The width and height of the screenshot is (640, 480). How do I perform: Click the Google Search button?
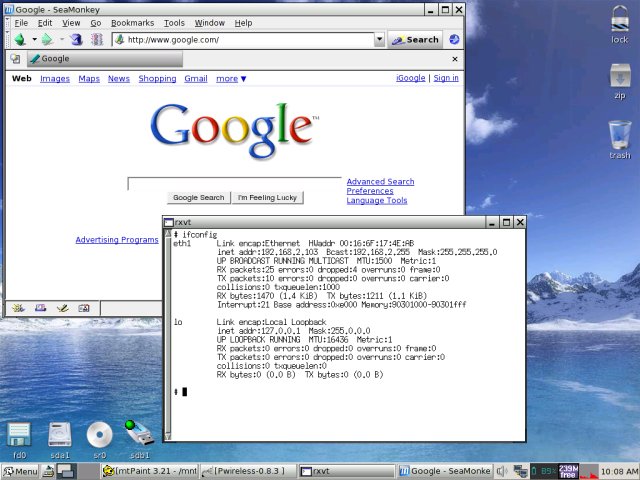(199, 198)
